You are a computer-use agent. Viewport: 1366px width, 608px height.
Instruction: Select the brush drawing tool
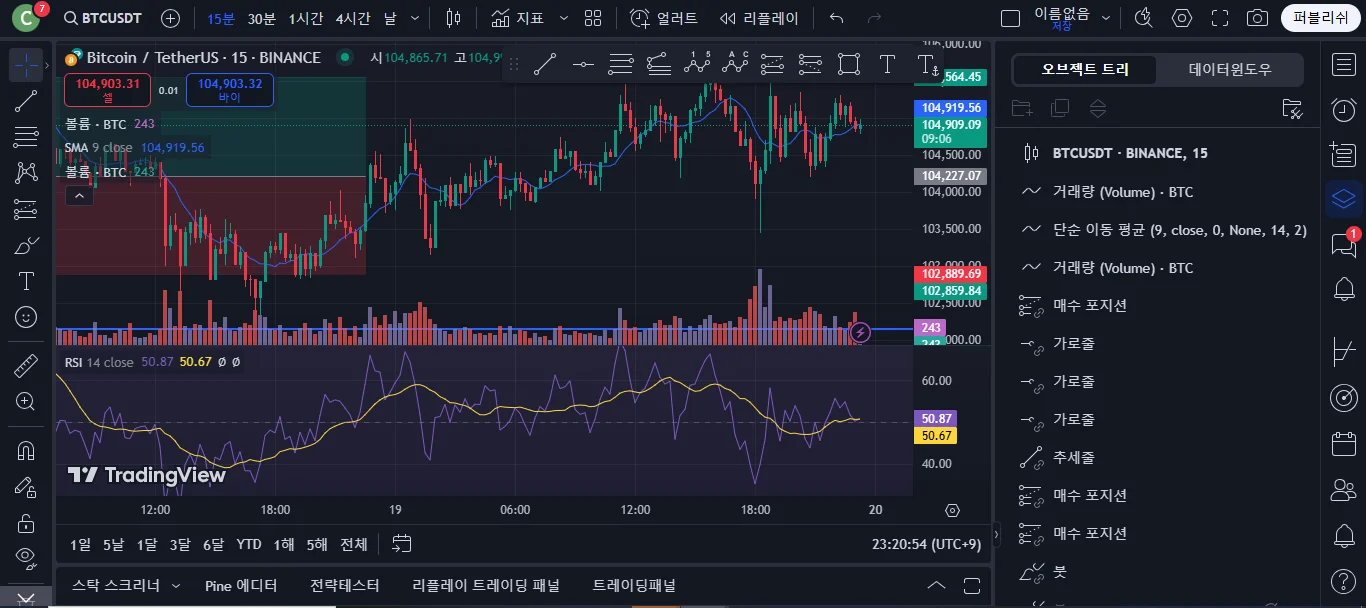26,245
